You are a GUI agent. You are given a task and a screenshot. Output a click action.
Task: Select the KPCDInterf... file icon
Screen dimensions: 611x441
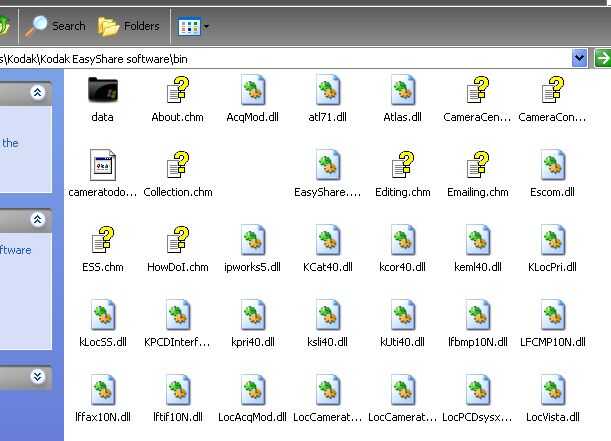click(x=178, y=315)
